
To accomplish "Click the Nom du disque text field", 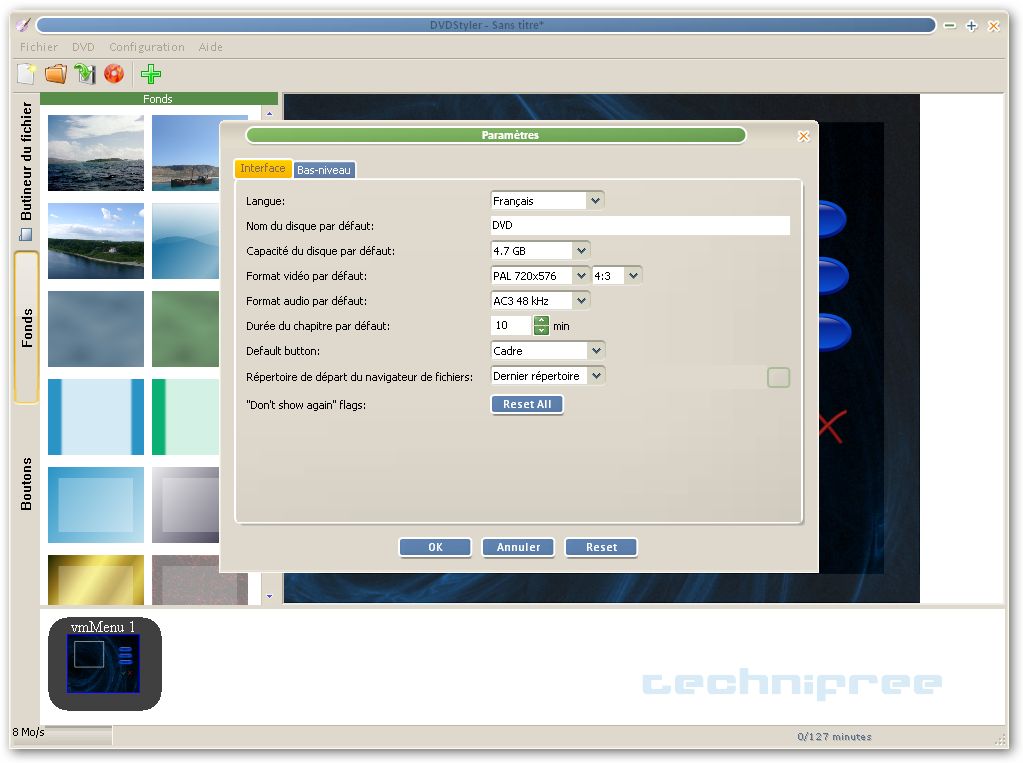I will [x=640, y=226].
